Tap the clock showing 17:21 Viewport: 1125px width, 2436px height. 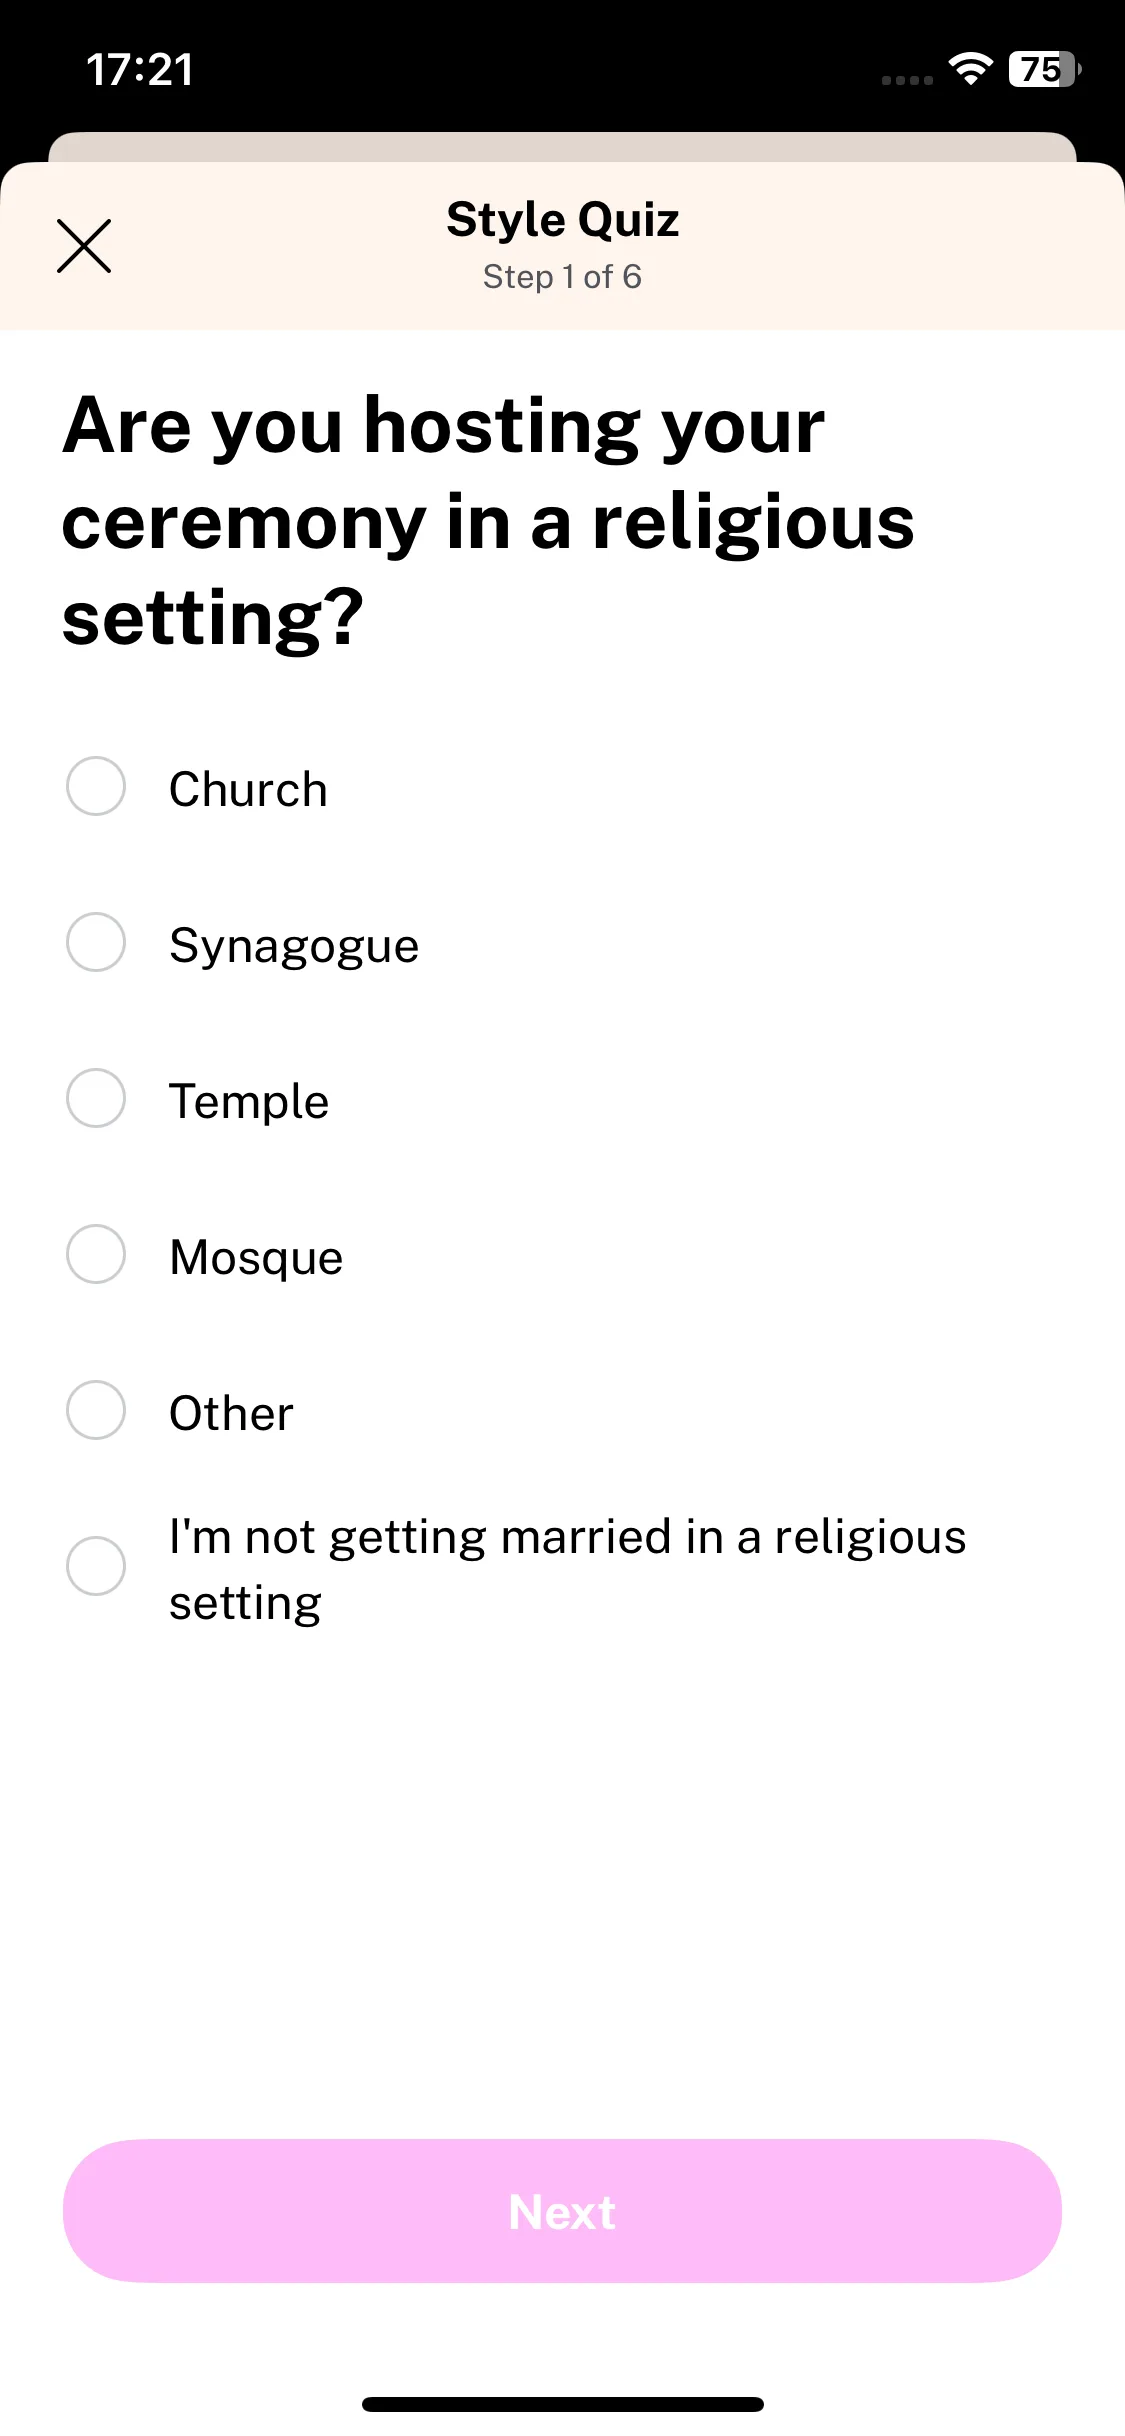coord(140,70)
